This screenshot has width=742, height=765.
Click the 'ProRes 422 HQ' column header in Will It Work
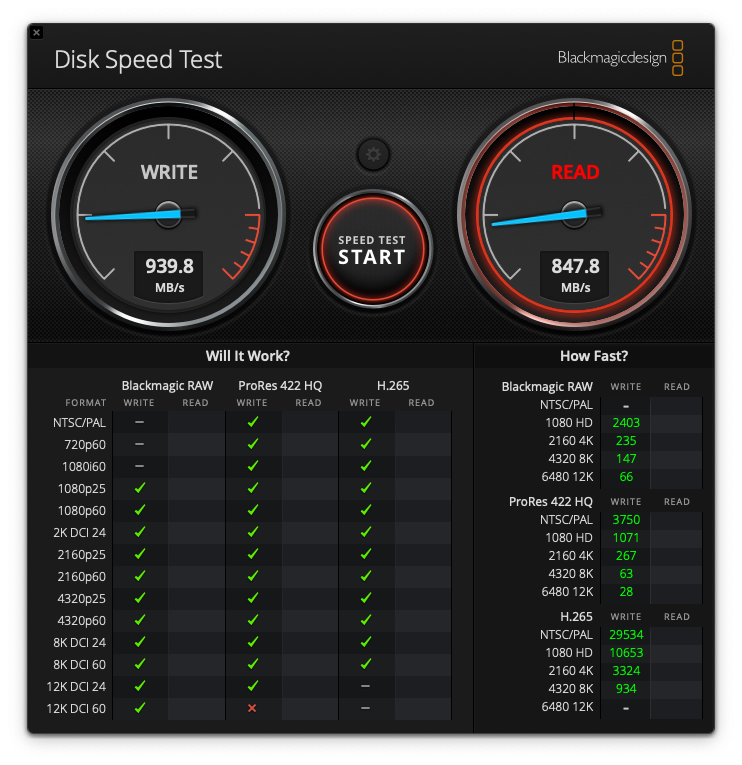280,386
